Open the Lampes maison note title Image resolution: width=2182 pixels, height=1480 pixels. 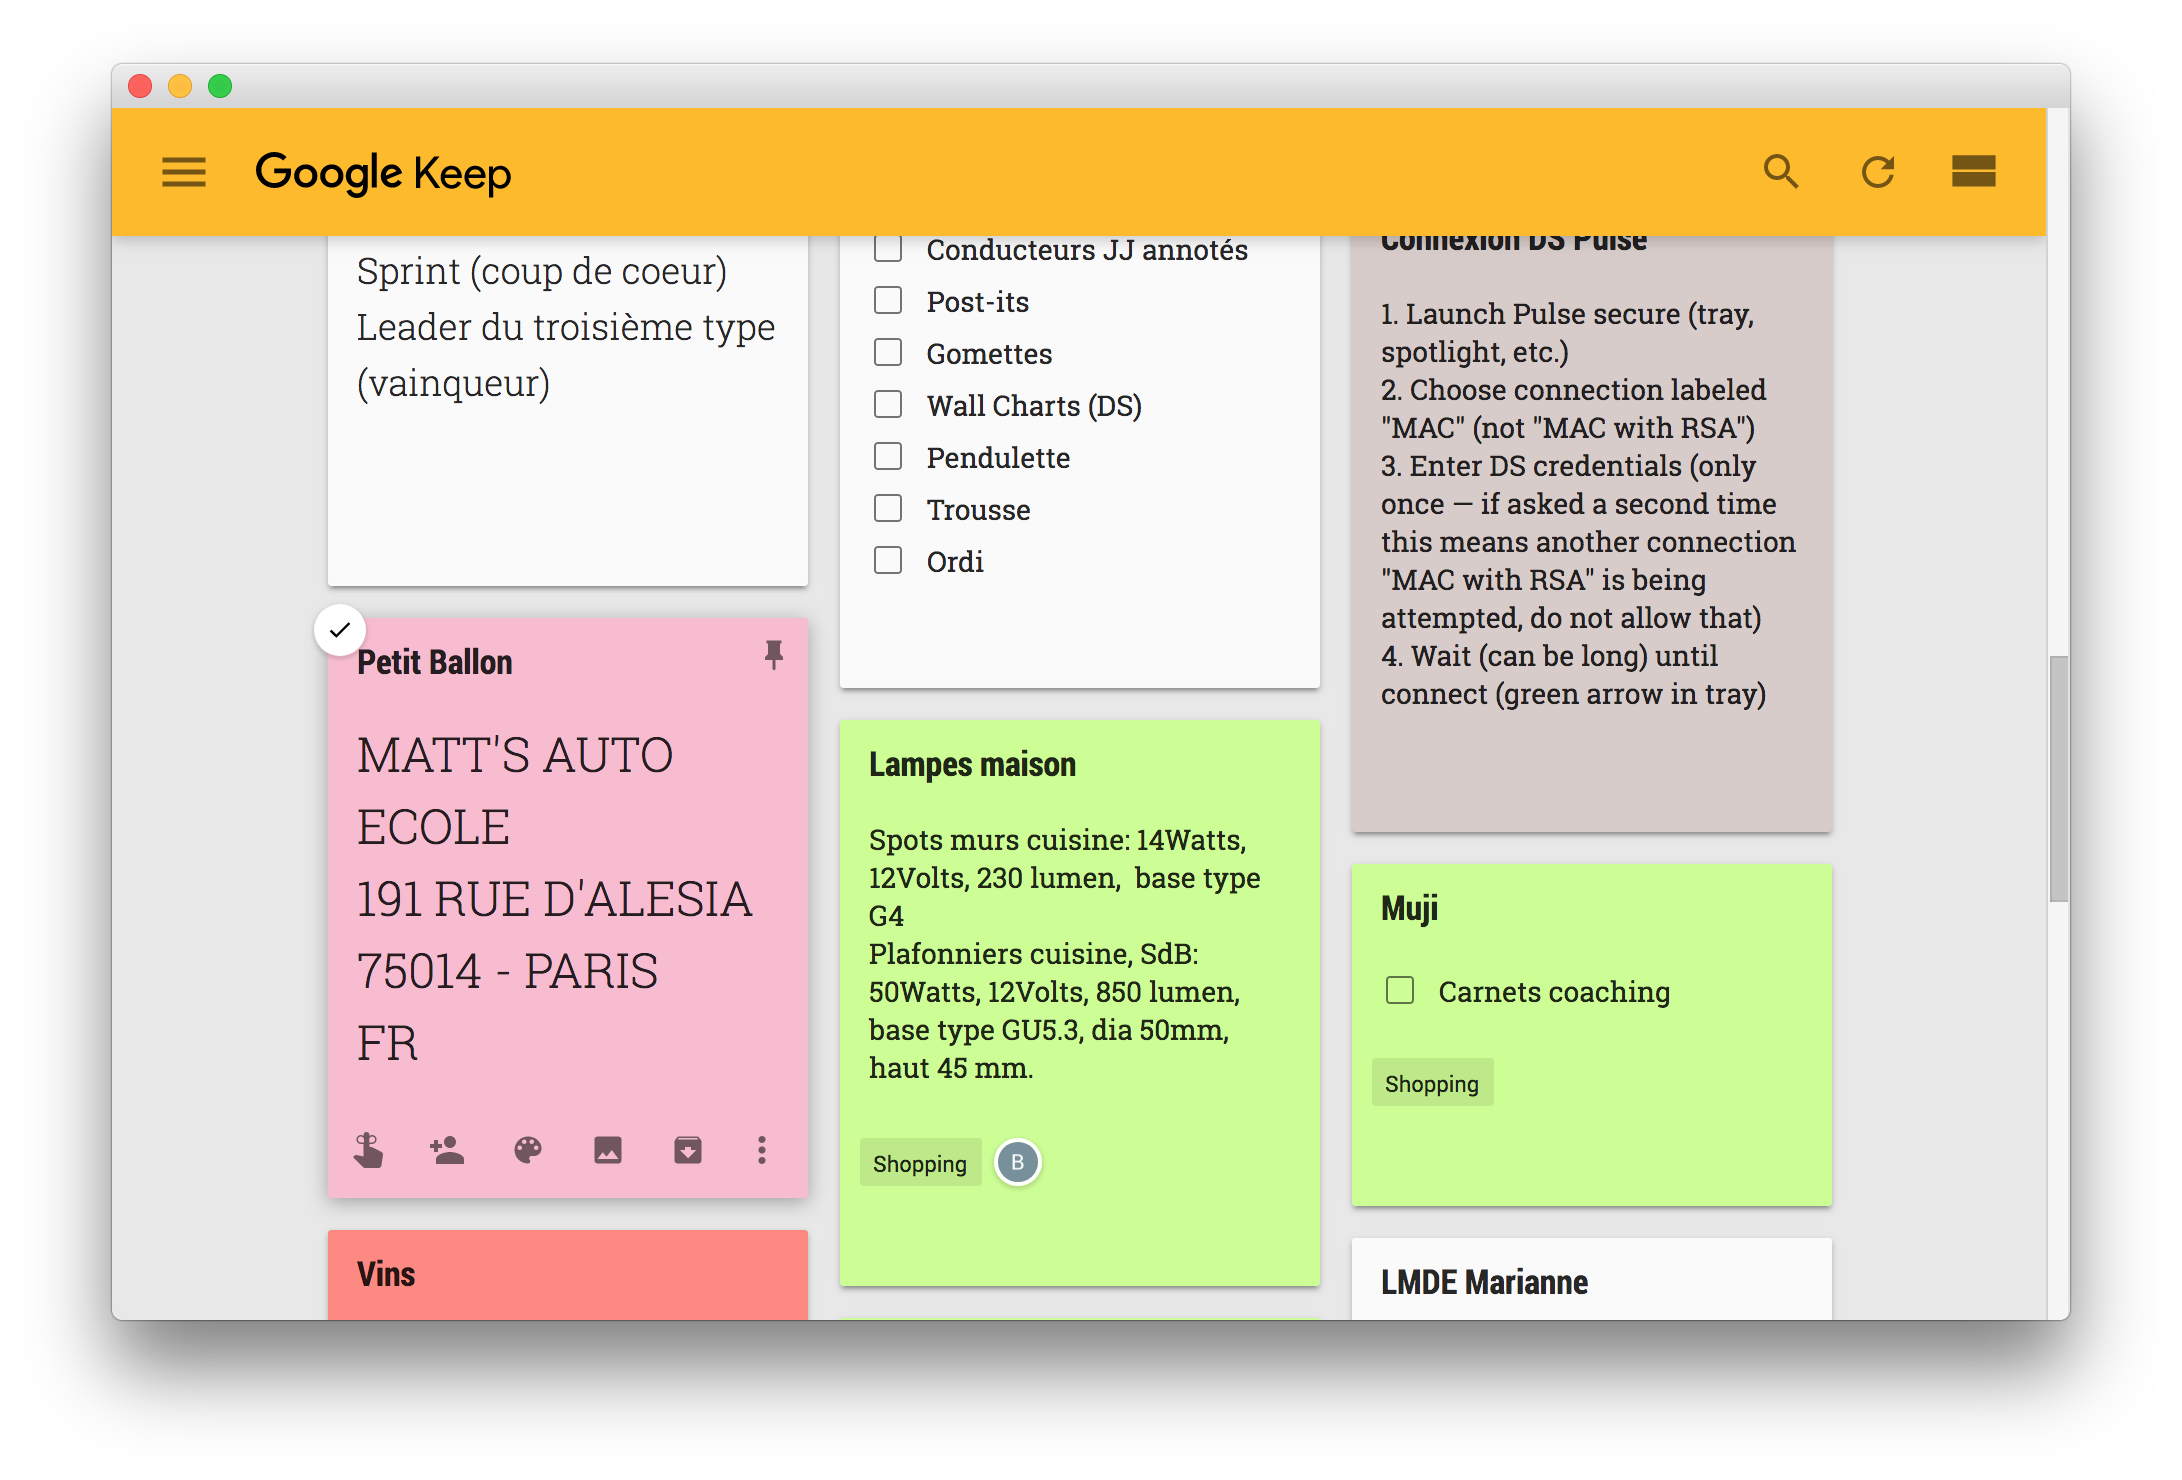tap(972, 765)
